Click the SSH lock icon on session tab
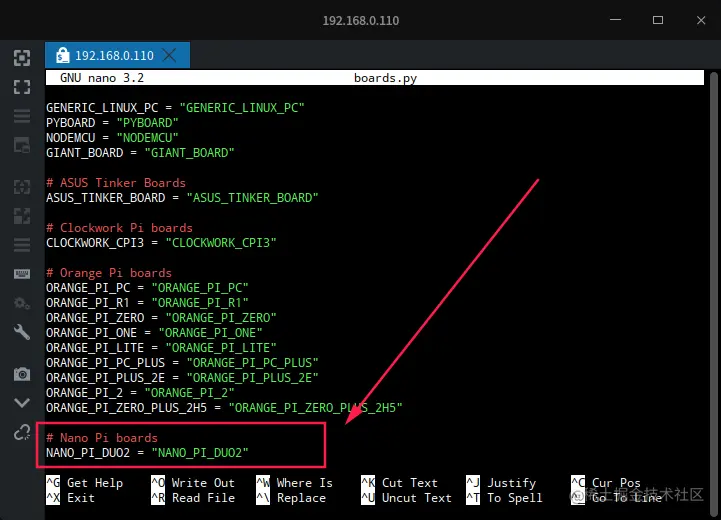The width and height of the screenshot is (721, 520). (62, 55)
